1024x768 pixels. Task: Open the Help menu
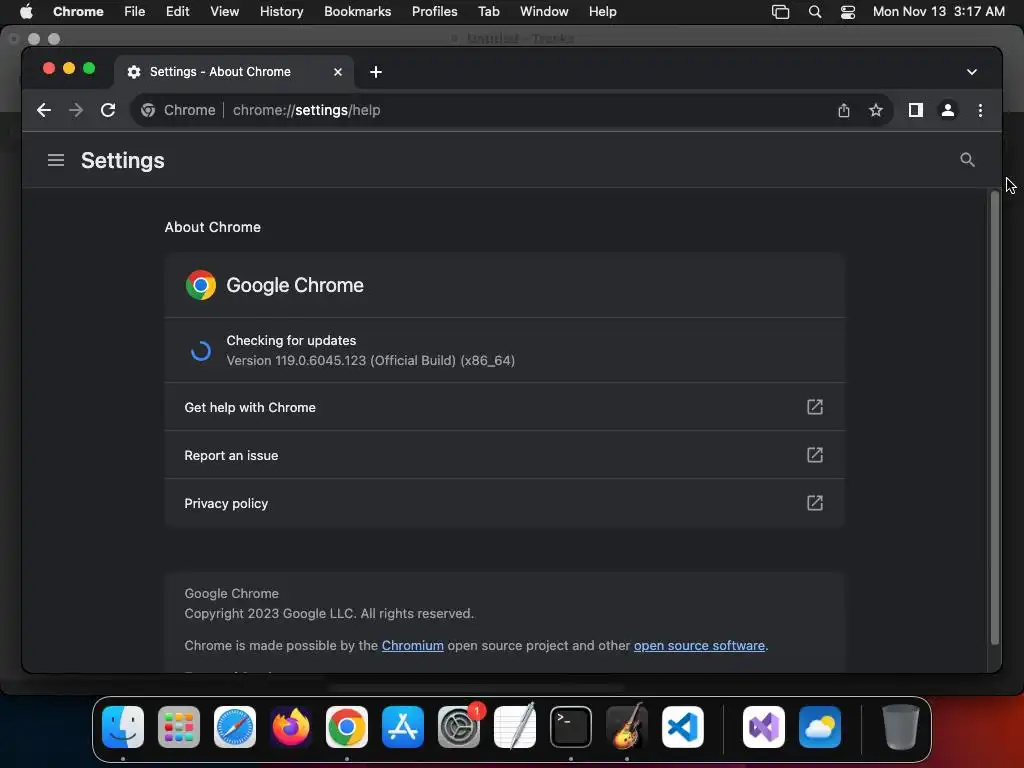pyautogui.click(x=602, y=12)
